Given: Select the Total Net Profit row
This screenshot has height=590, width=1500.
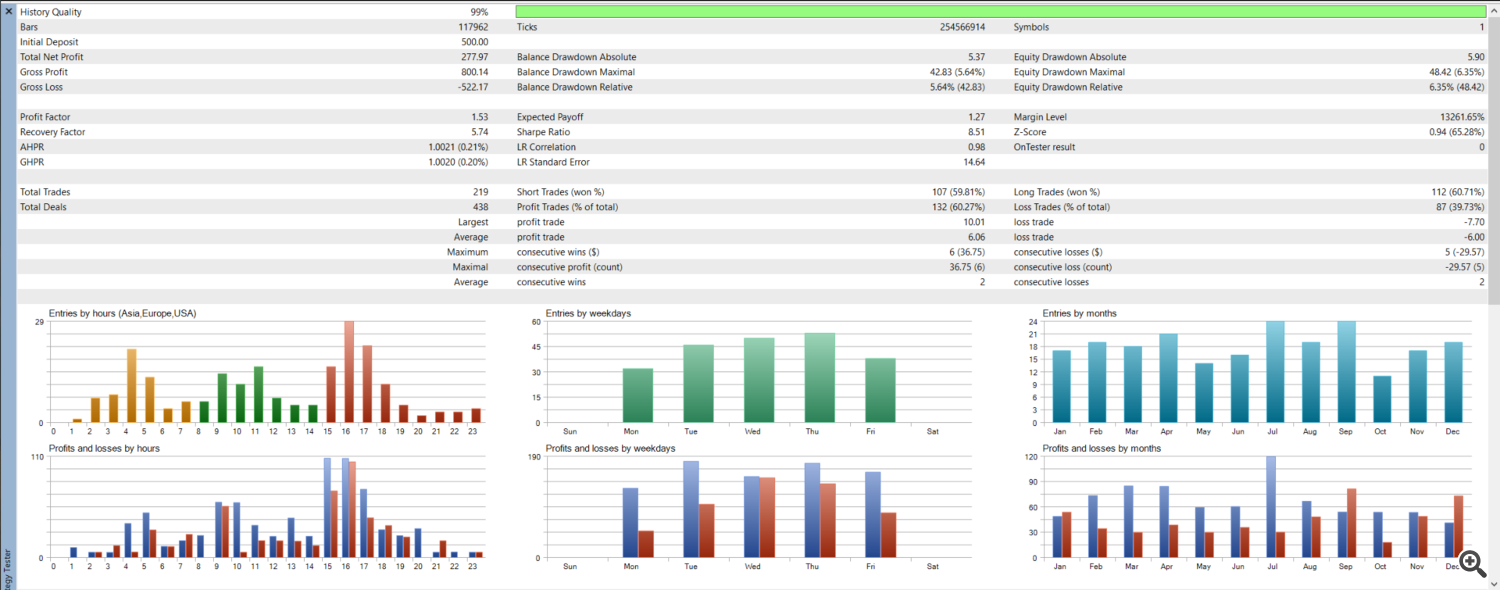Looking at the screenshot, I should [52, 57].
